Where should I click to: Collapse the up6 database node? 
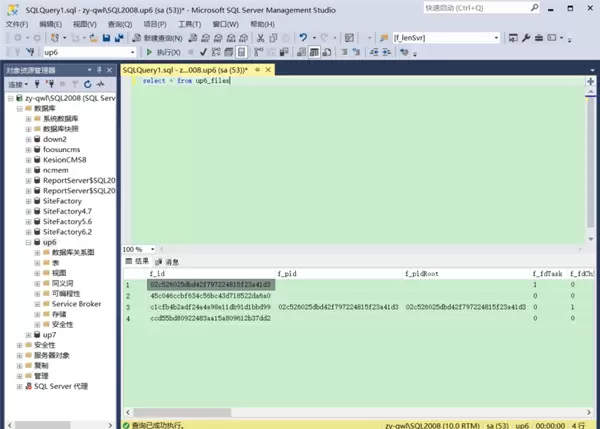27,242
